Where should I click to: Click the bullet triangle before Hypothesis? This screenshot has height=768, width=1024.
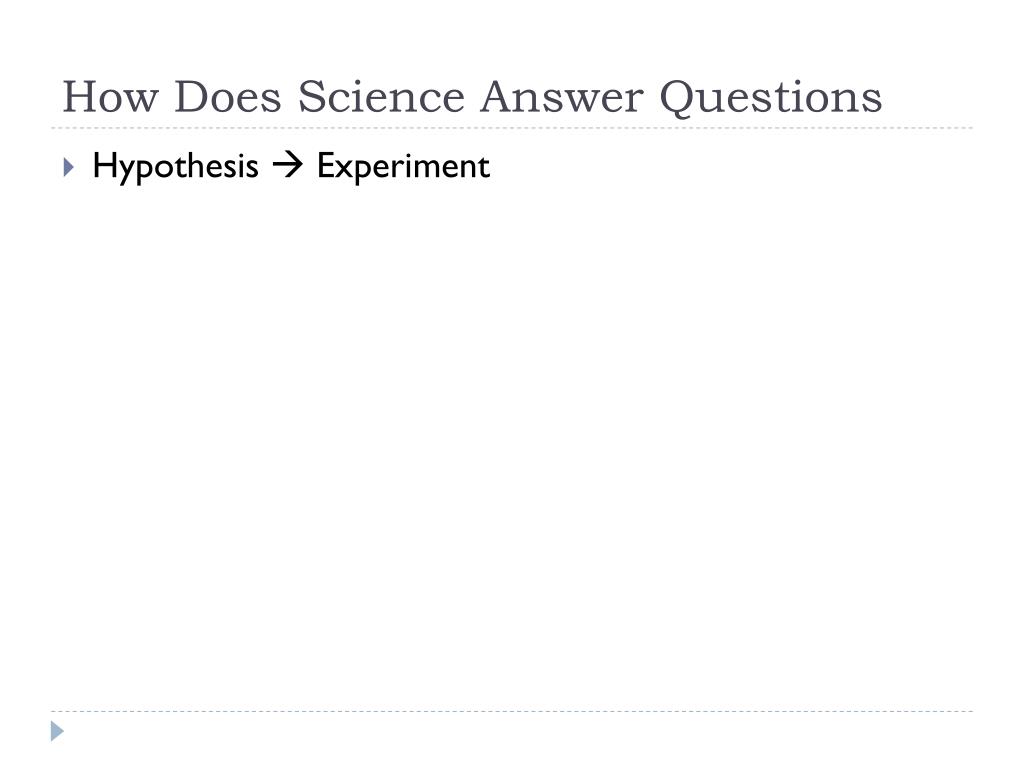click(69, 167)
